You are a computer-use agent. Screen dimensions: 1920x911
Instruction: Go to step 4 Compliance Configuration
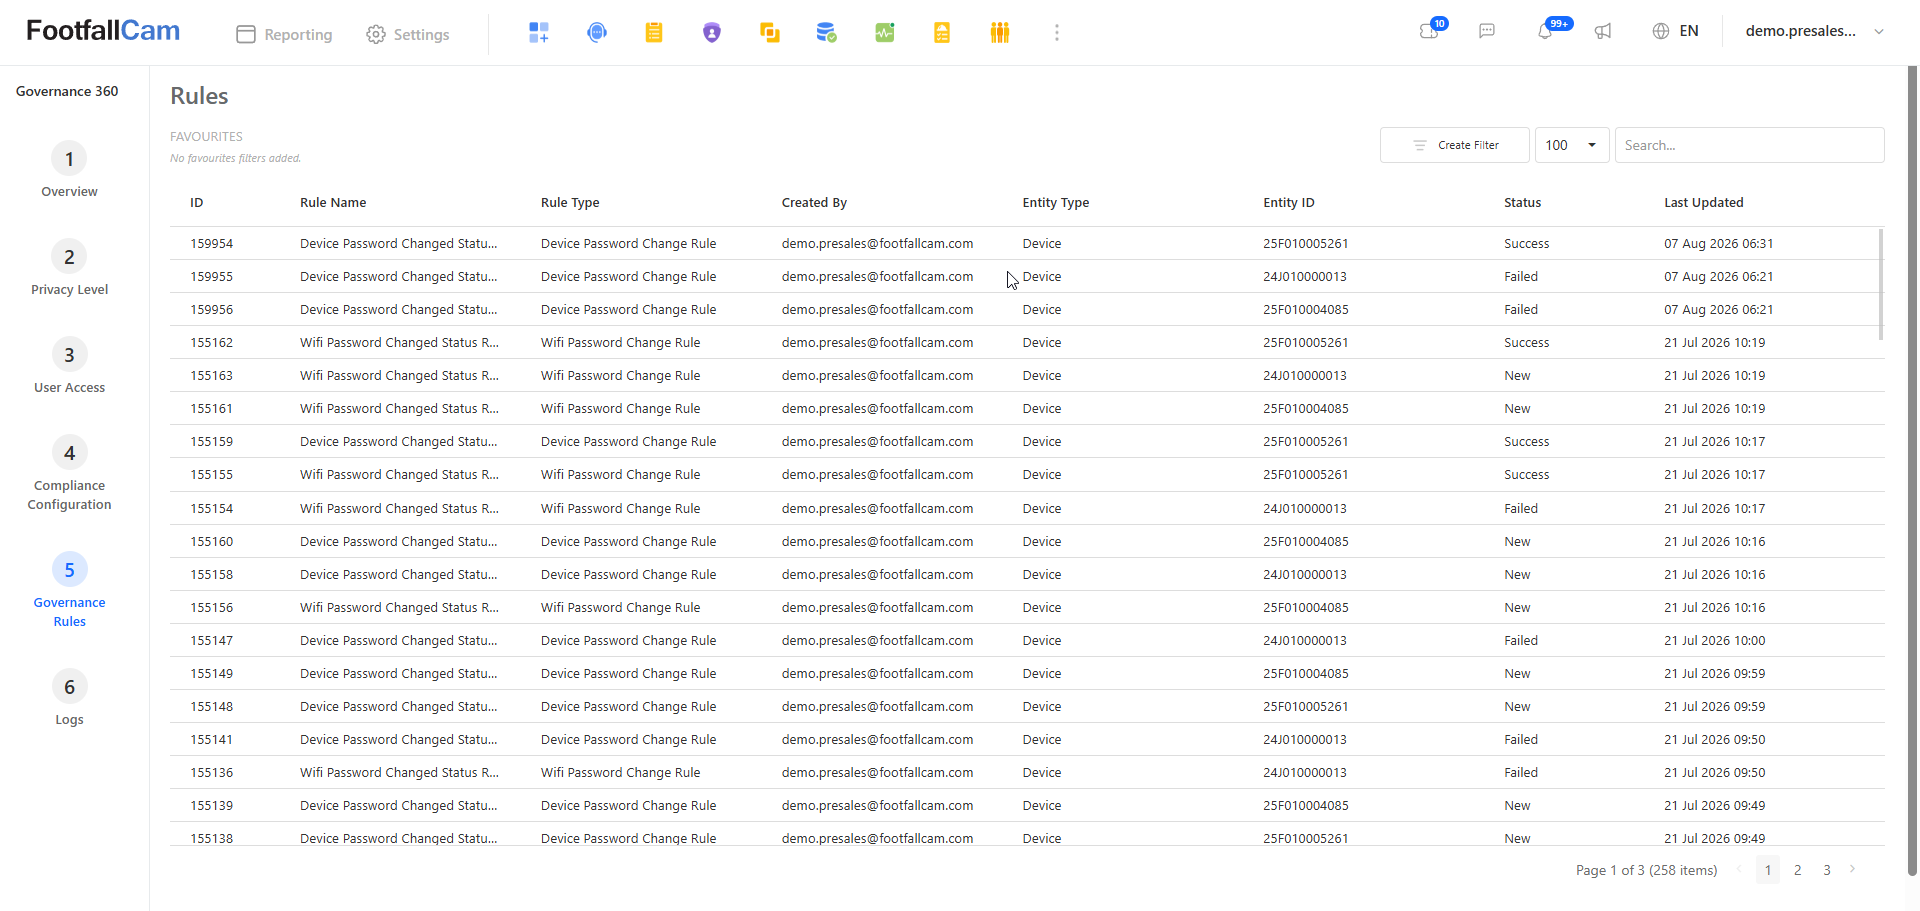click(69, 474)
